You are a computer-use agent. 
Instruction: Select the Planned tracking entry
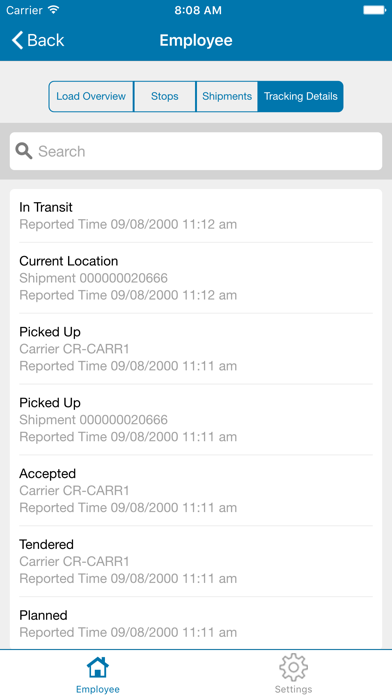tap(196, 623)
